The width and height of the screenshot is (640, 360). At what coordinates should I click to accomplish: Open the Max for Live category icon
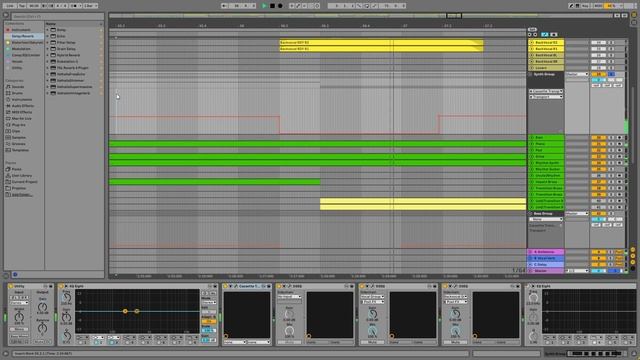coord(8,118)
